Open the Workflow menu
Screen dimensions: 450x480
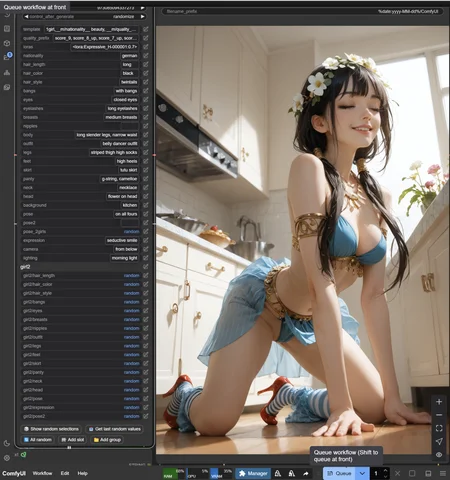click(x=42, y=473)
